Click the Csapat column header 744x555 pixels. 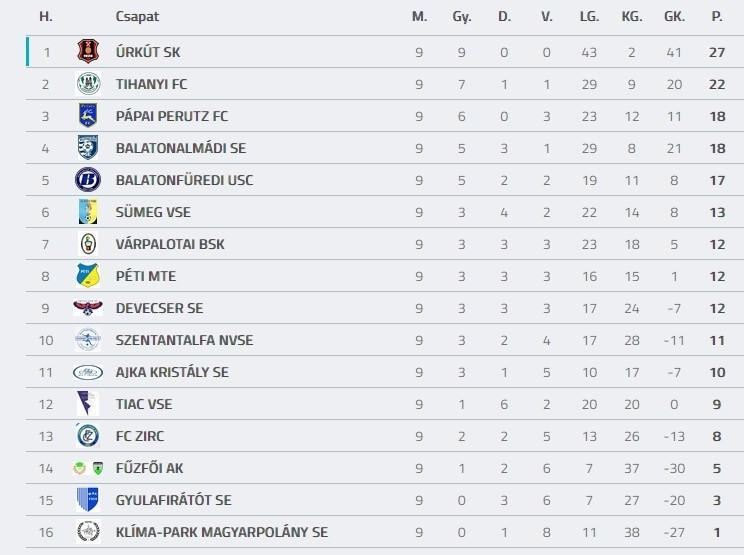(137, 17)
